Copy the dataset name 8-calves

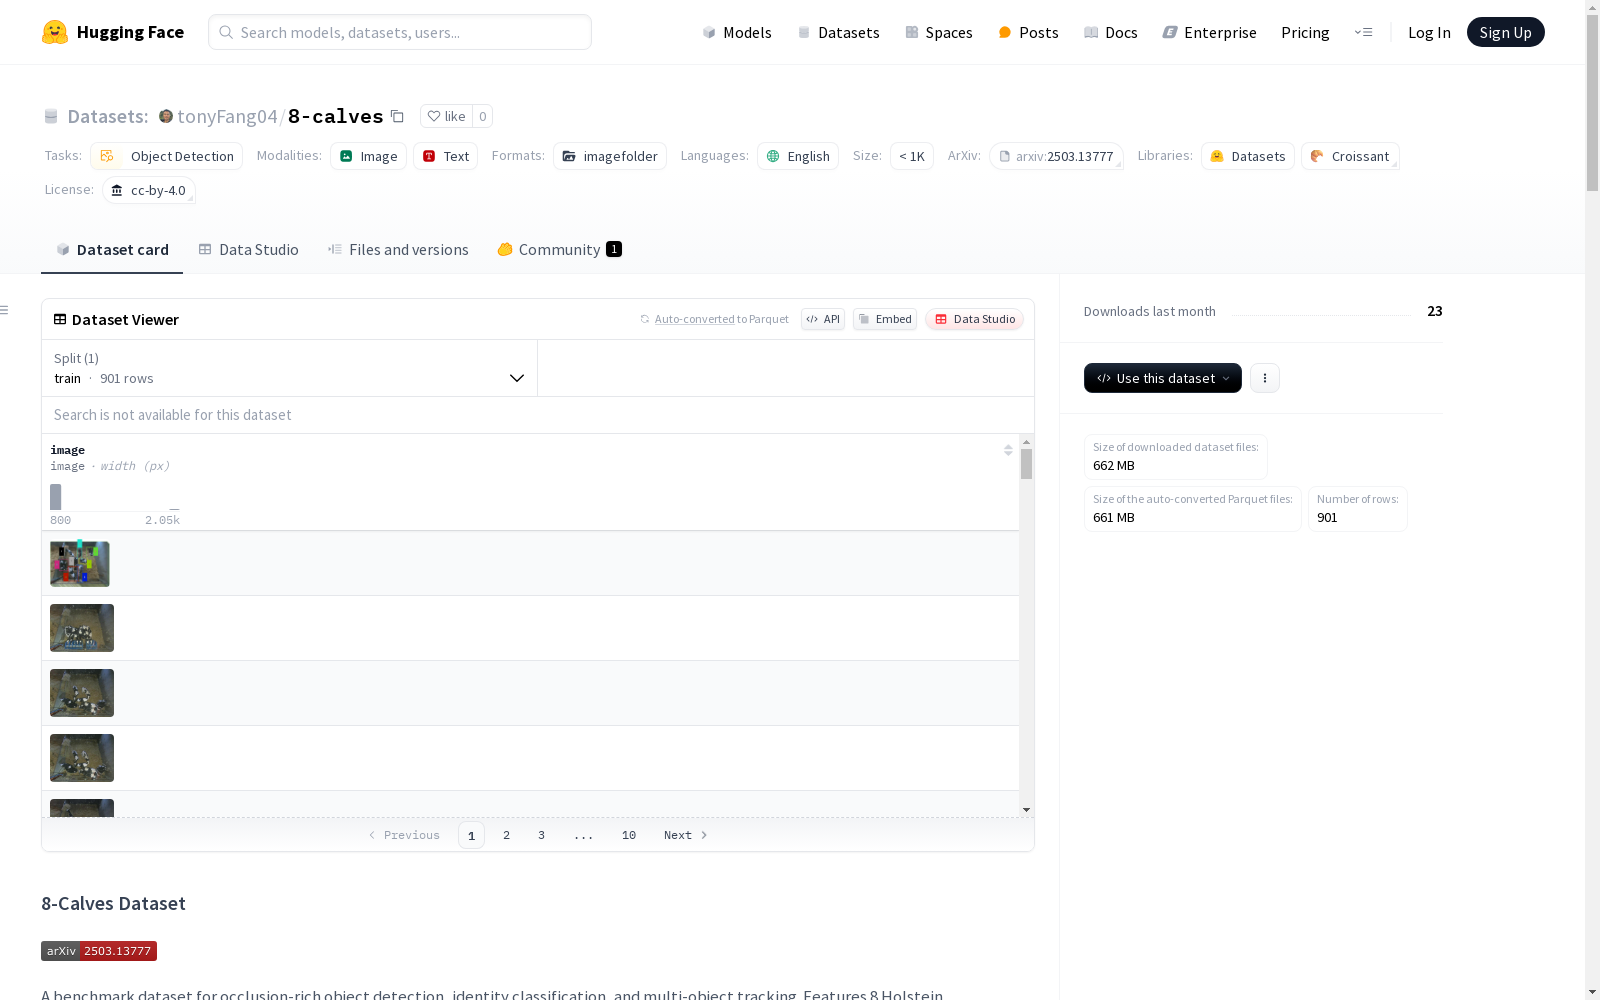click(397, 116)
